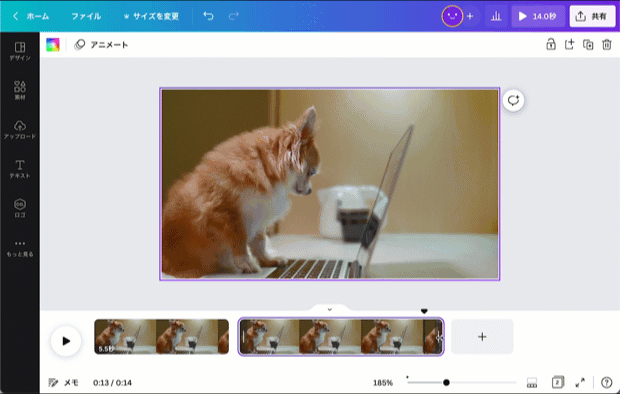This screenshot has height=394, width=620.
Task: Click the 185% zoom level
Action: pos(383,383)
